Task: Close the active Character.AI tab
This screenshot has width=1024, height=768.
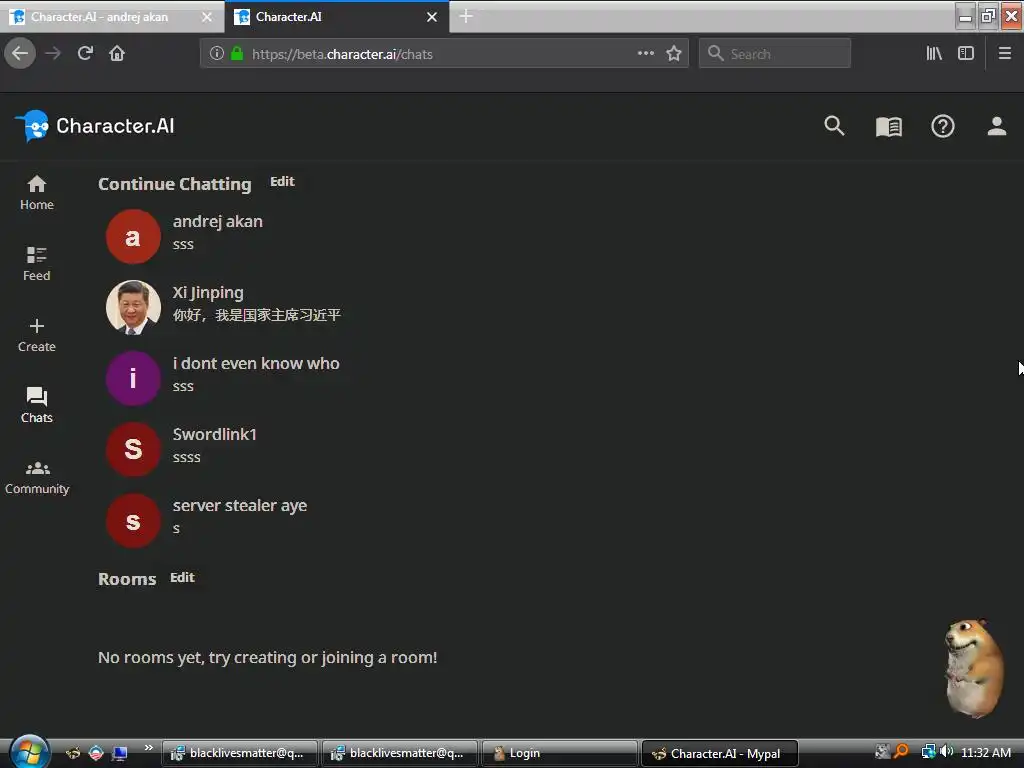Action: point(432,17)
